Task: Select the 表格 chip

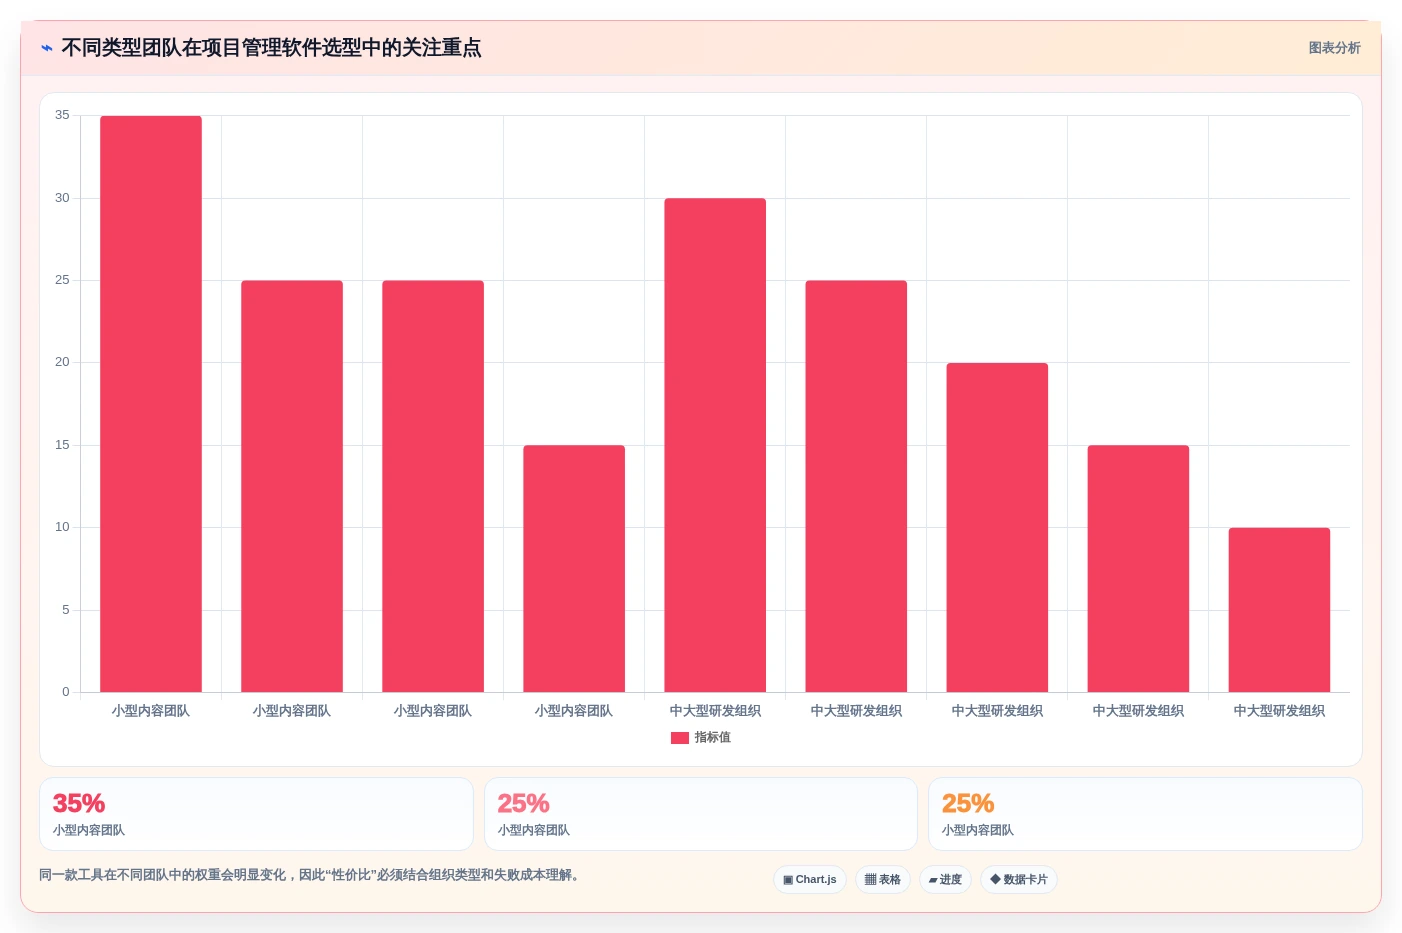Action: tap(883, 880)
